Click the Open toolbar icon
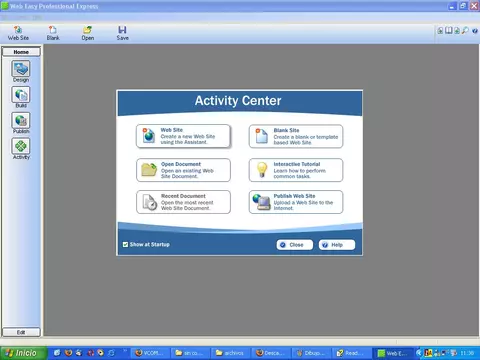The height and width of the screenshot is (360, 480). click(x=88, y=33)
